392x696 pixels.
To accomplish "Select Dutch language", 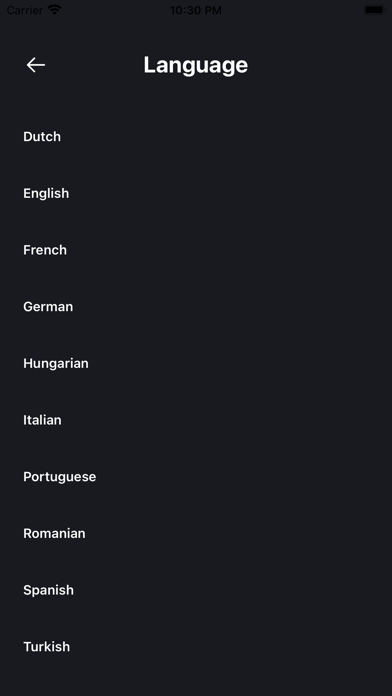I will (42, 137).
